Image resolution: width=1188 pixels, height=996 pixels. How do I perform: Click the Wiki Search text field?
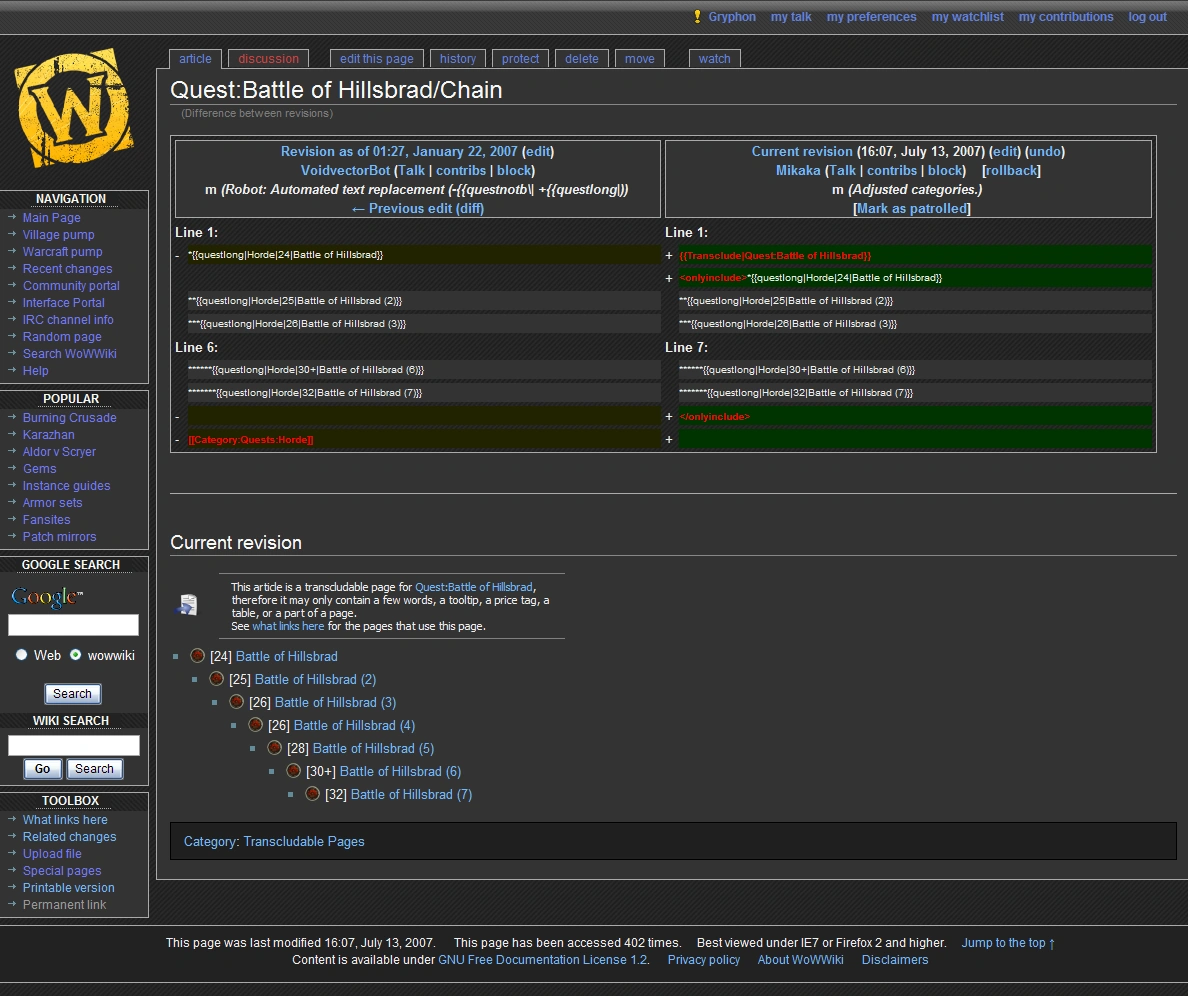click(74, 745)
